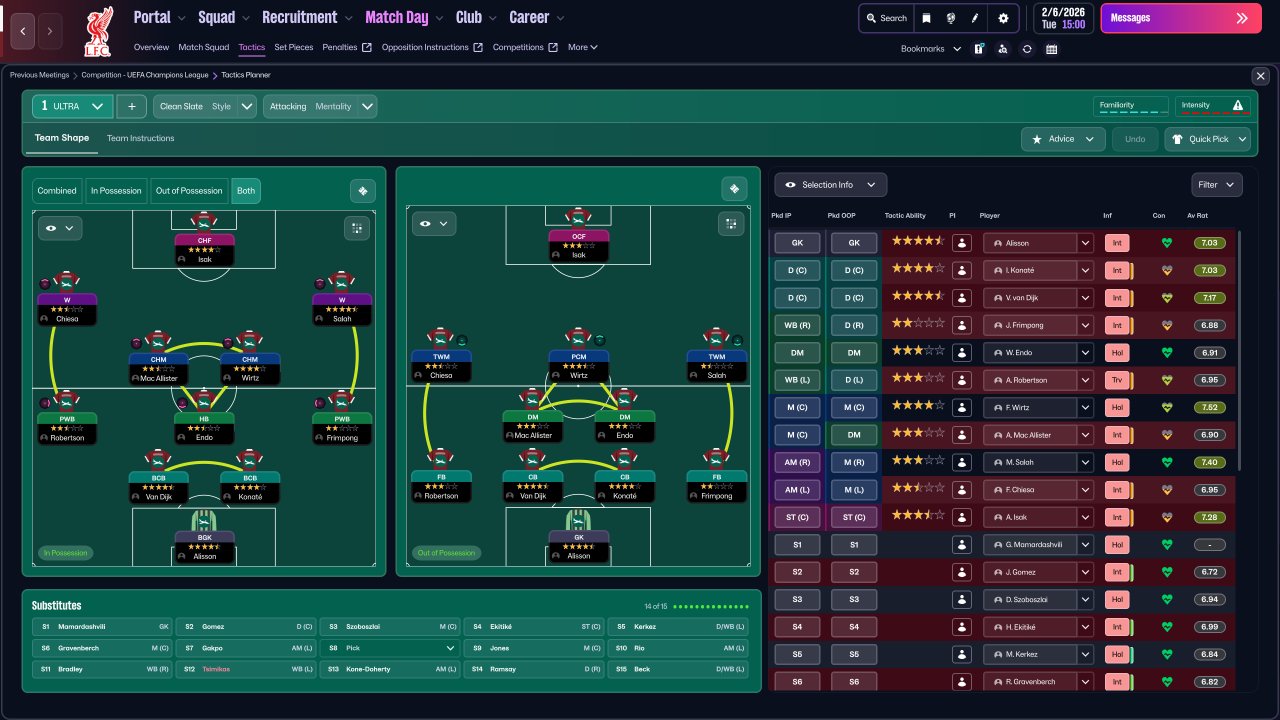Toggle the condition heart icon for Alisson
This screenshot has width=1280, height=720.
point(1165,243)
